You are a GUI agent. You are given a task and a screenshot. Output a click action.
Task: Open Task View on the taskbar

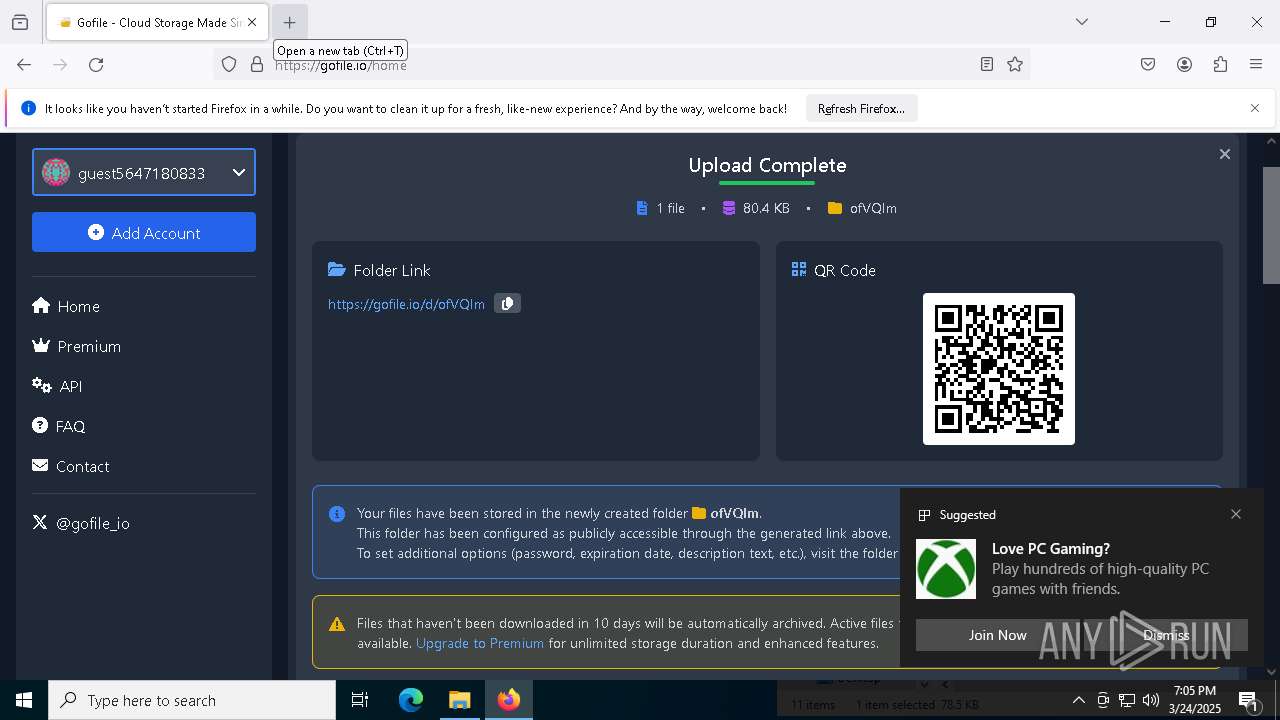tap(360, 700)
